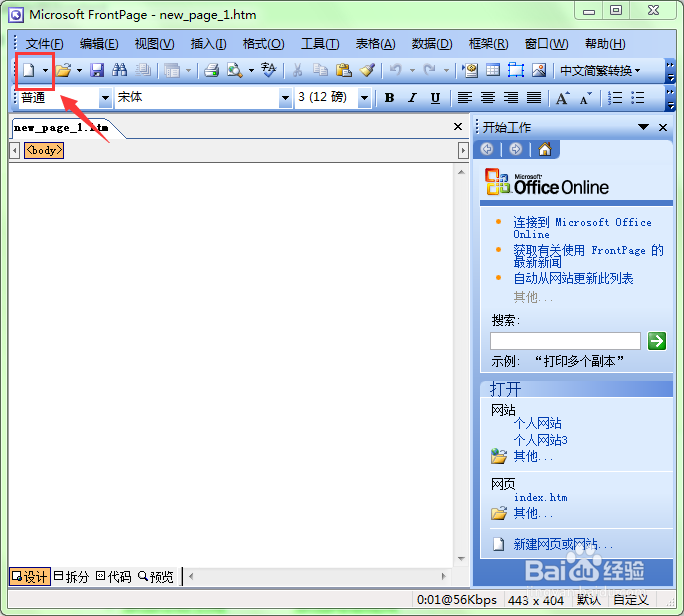Click the Print icon
This screenshot has height=616, width=684.
point(212,70)
